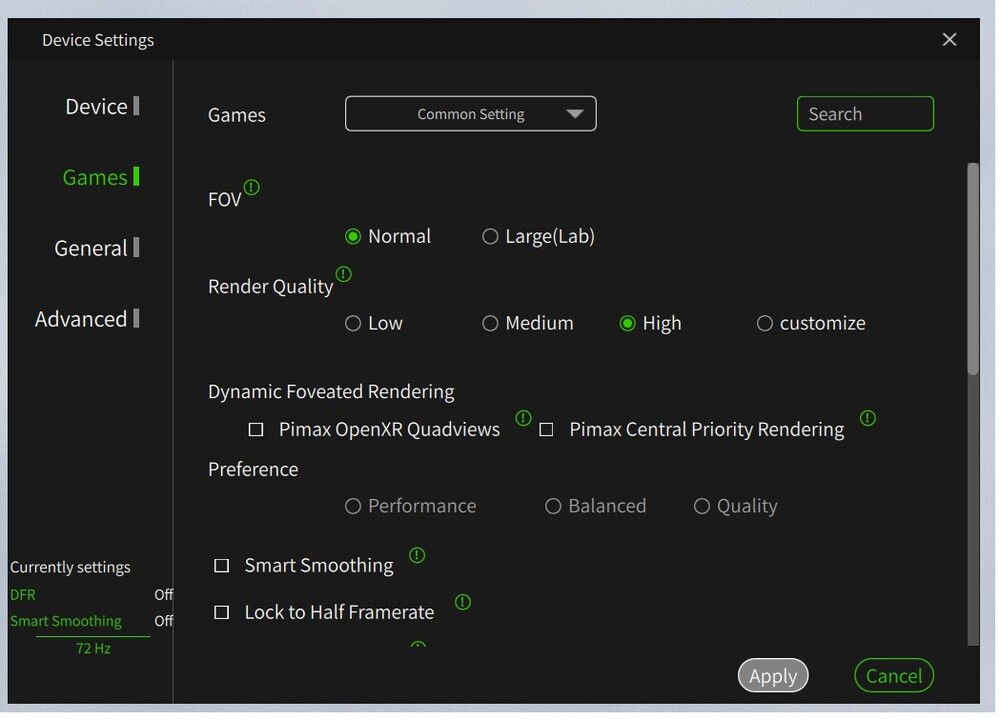The width and height of the screenshot is (1000, 719).
Task: Click the Cancel button
Action: [894, 677]
